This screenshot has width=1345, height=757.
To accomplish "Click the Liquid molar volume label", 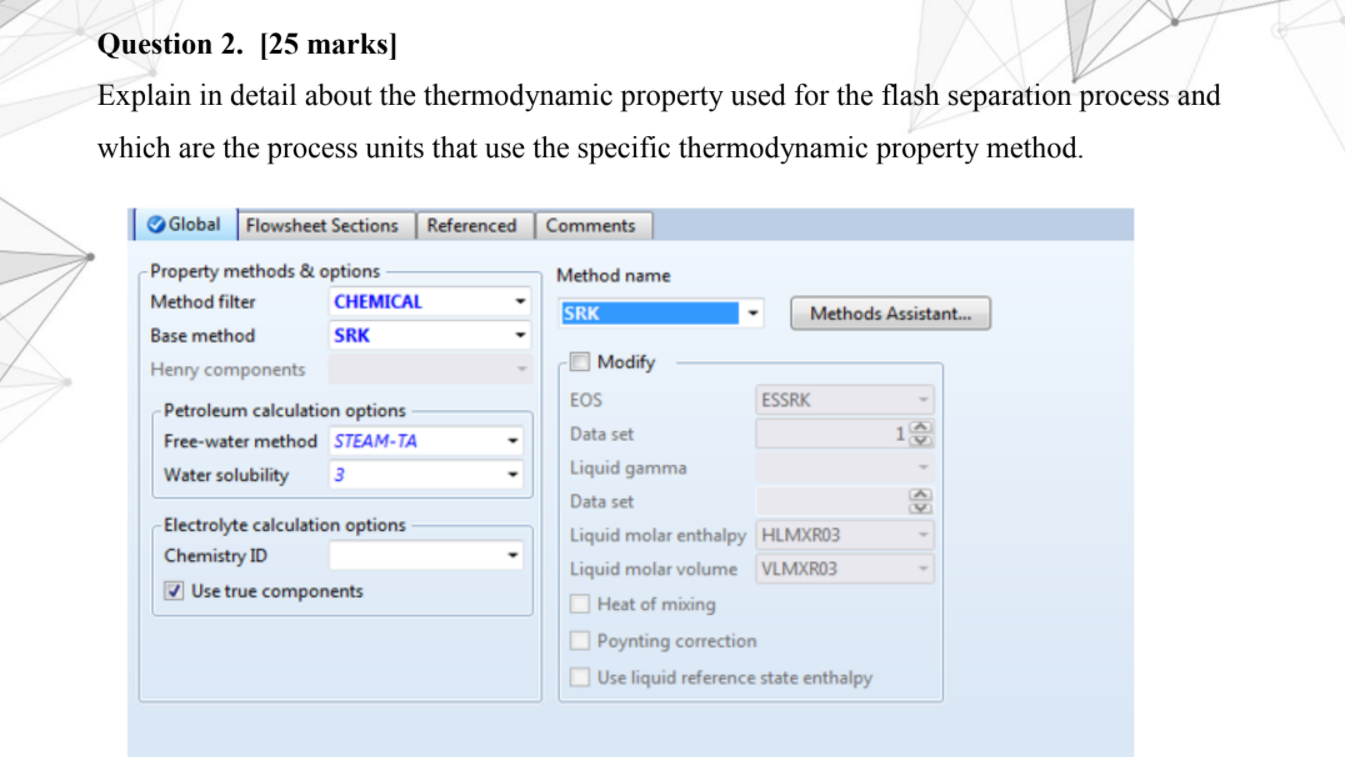I will pos(654,569).
